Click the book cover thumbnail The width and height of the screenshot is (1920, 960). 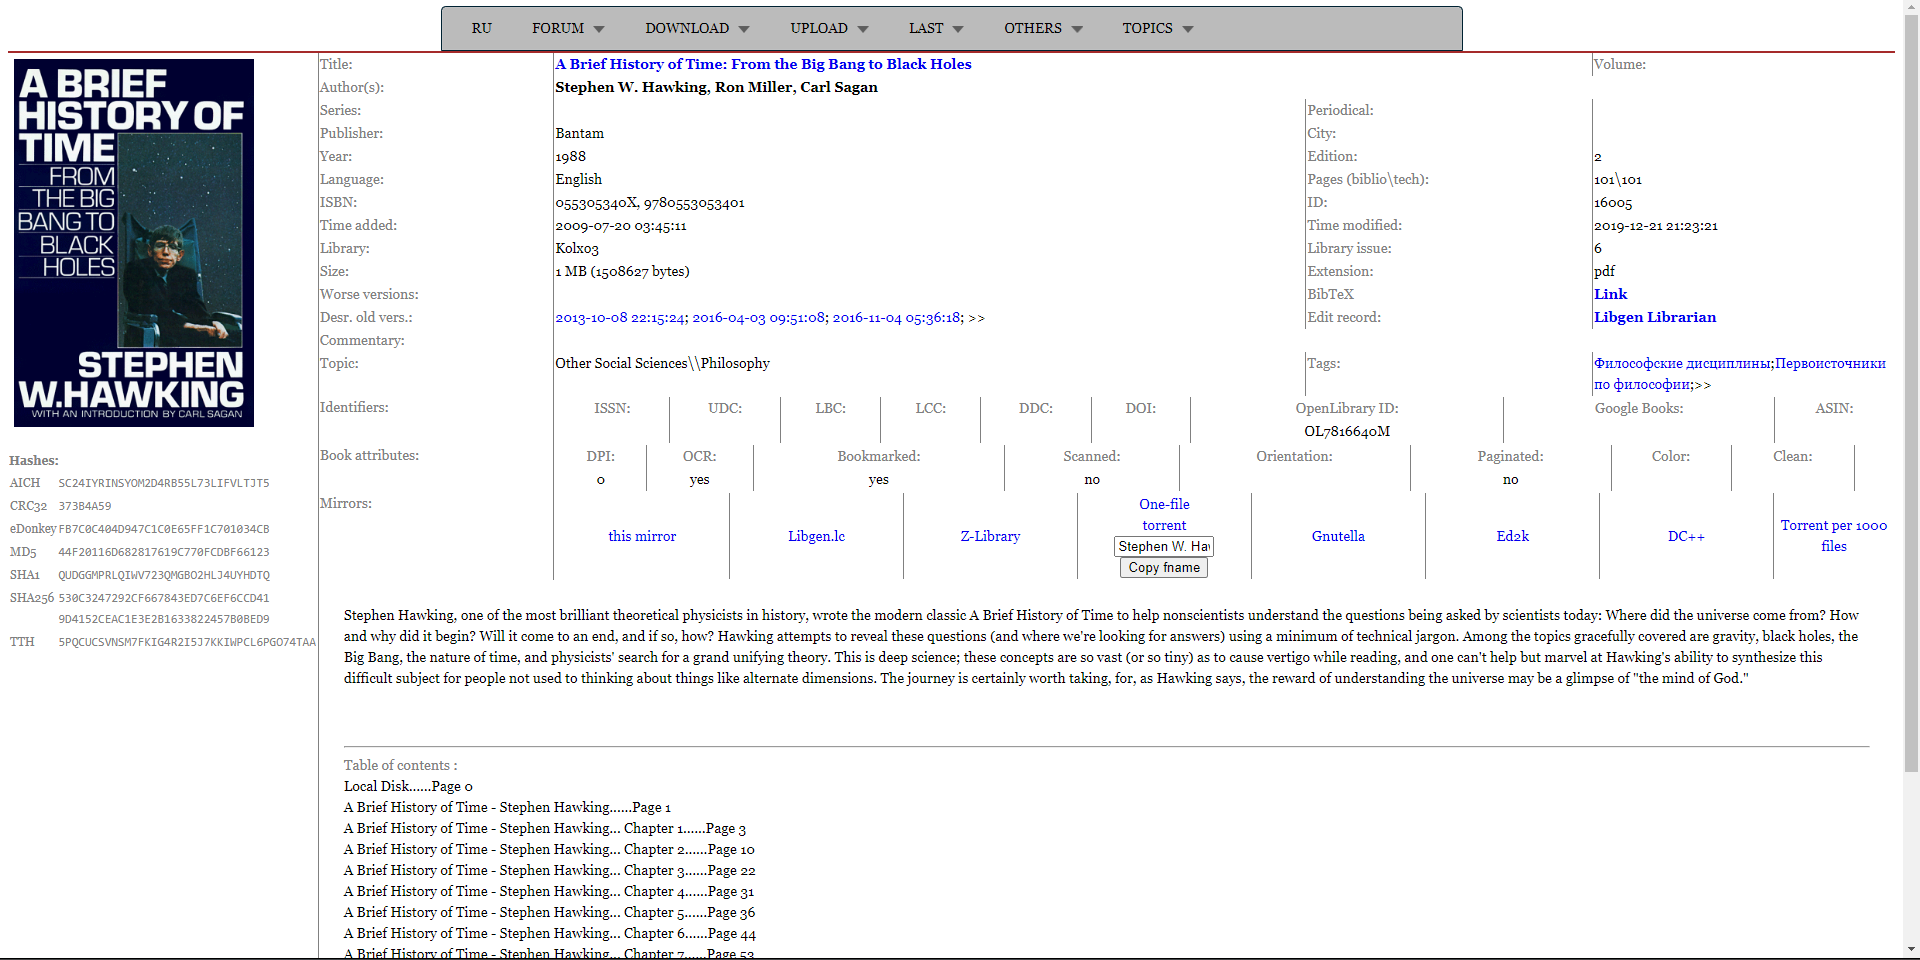coord(134,243)
